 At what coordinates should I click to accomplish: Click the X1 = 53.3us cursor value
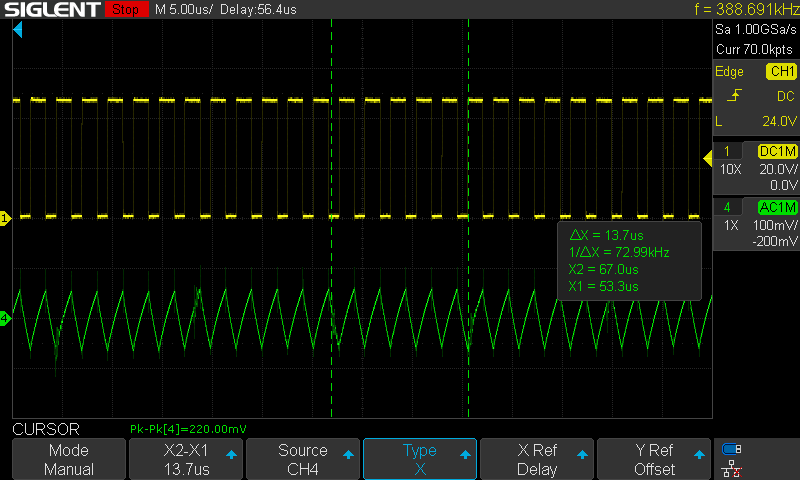[603, 286]
